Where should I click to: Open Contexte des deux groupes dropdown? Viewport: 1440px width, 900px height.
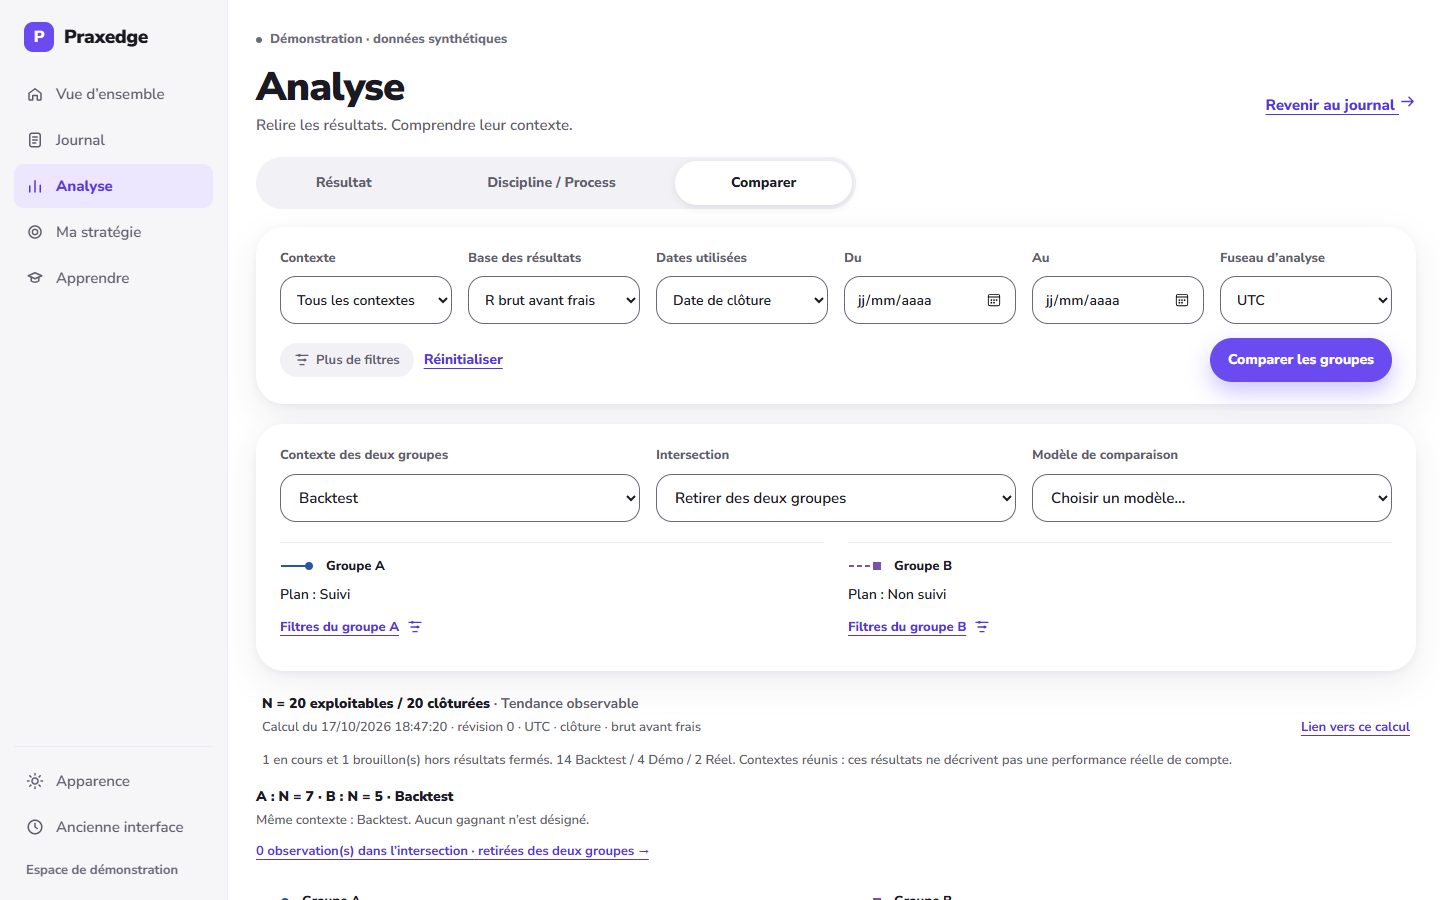click(460, 498)
